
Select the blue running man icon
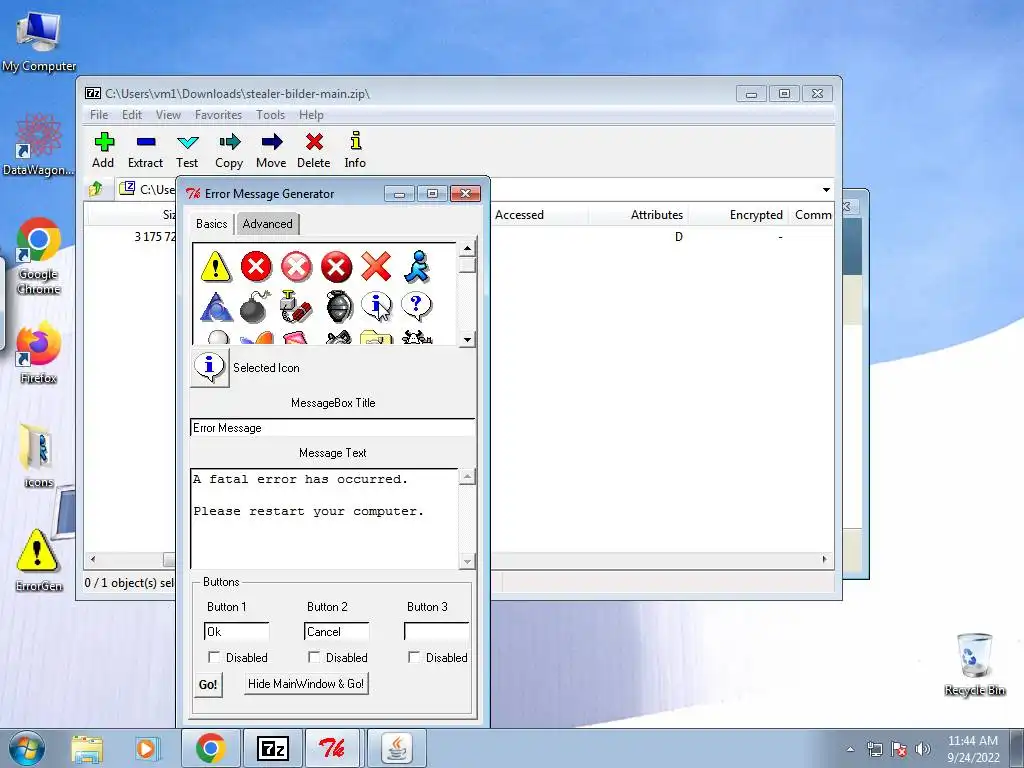[417, 266]
